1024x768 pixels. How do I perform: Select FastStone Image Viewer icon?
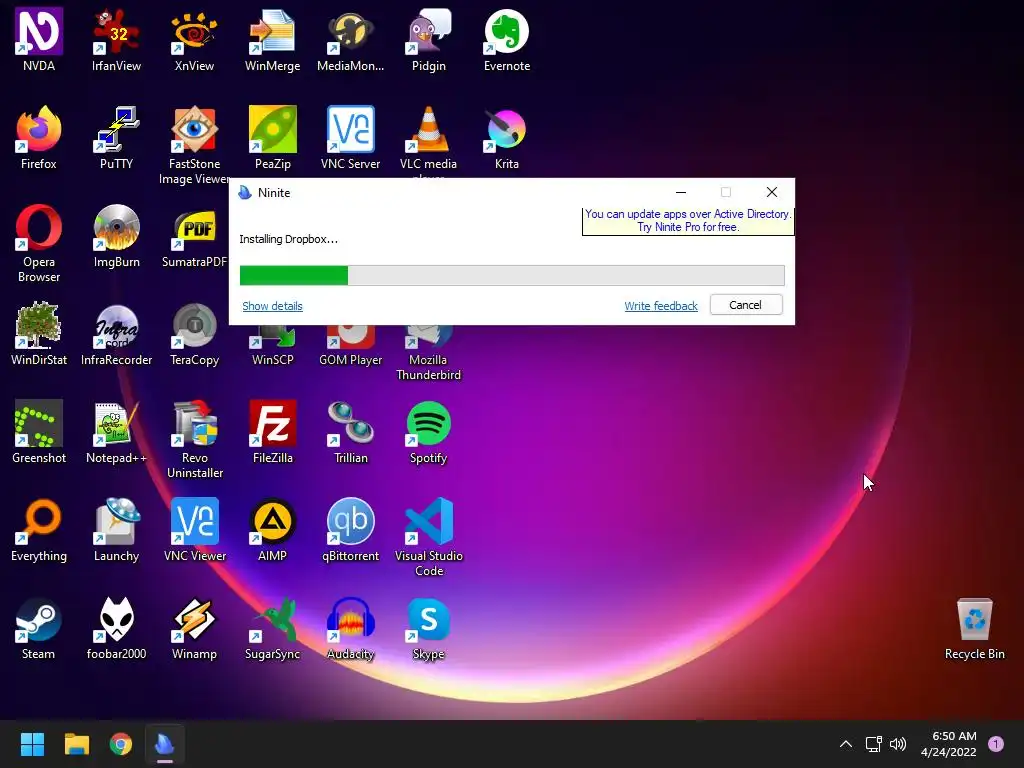coord(194,145)
